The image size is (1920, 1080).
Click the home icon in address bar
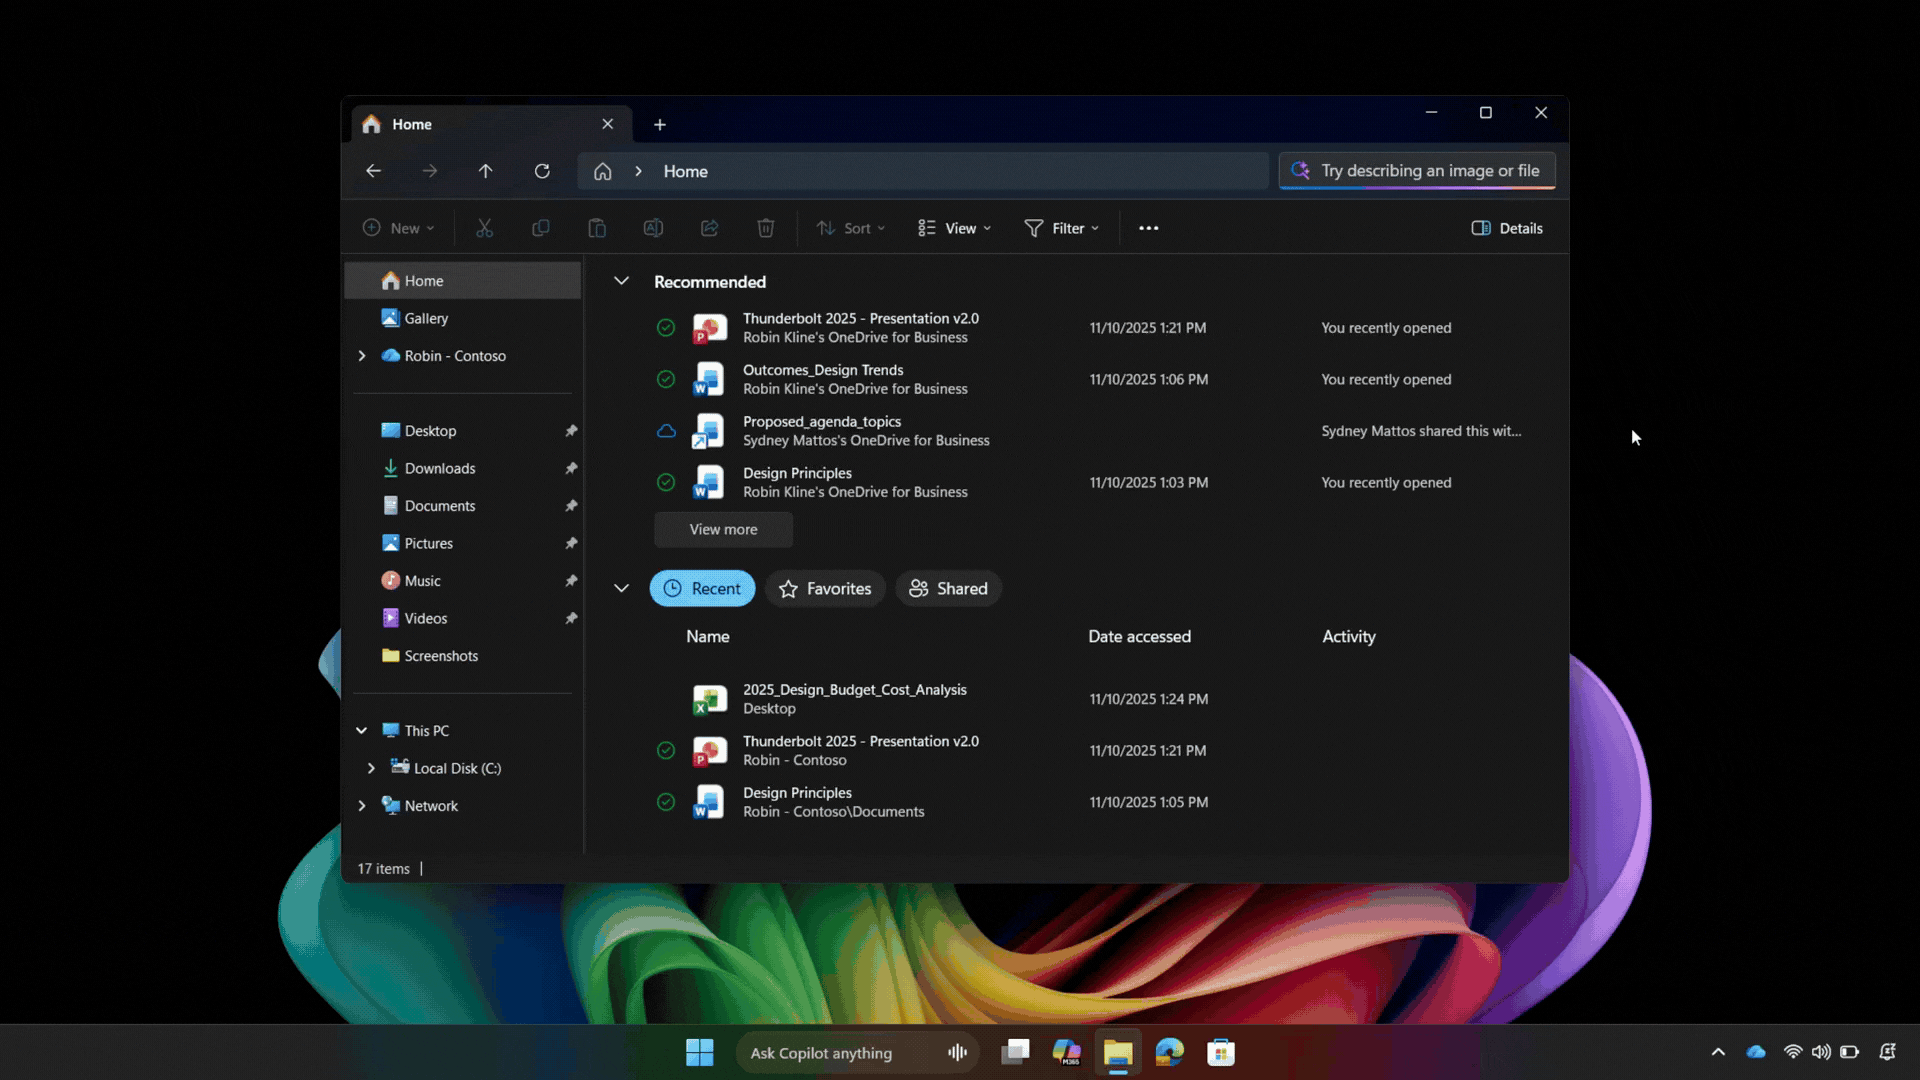coord(602,171)
